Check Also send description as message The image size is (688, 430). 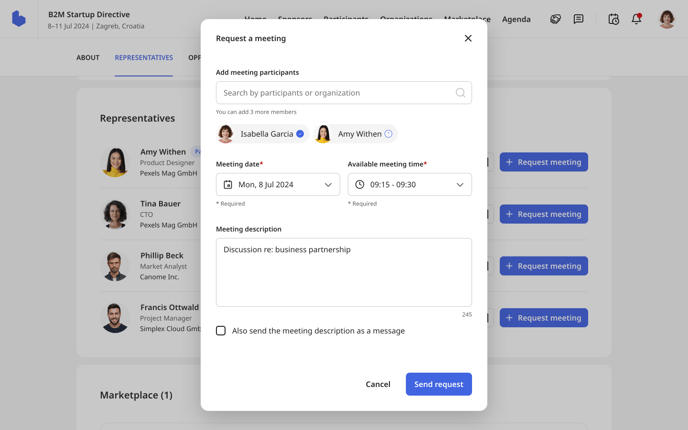pos(221,330)
